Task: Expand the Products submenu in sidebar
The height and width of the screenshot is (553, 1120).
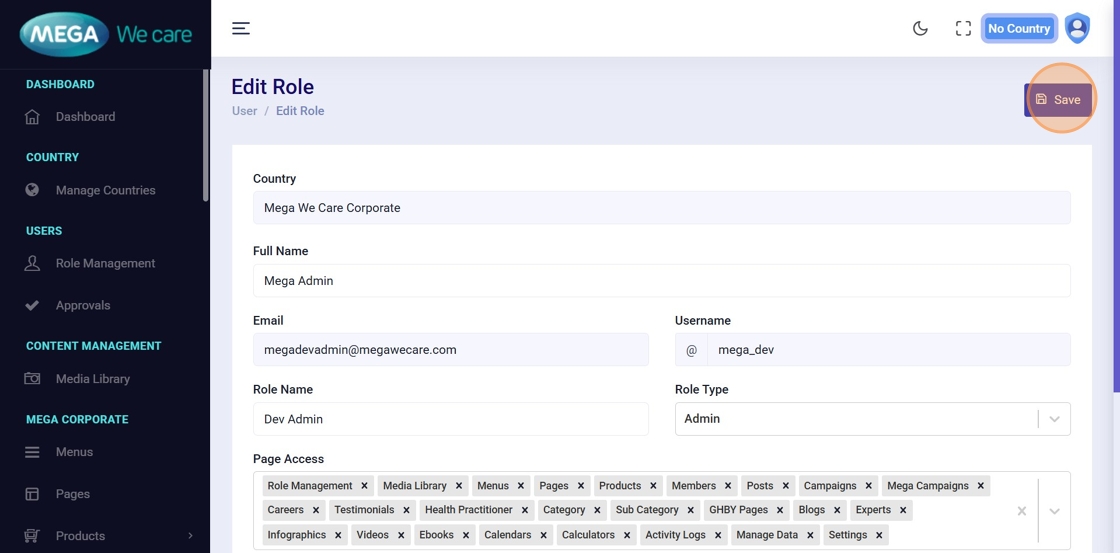Action: tap(190, 536)
